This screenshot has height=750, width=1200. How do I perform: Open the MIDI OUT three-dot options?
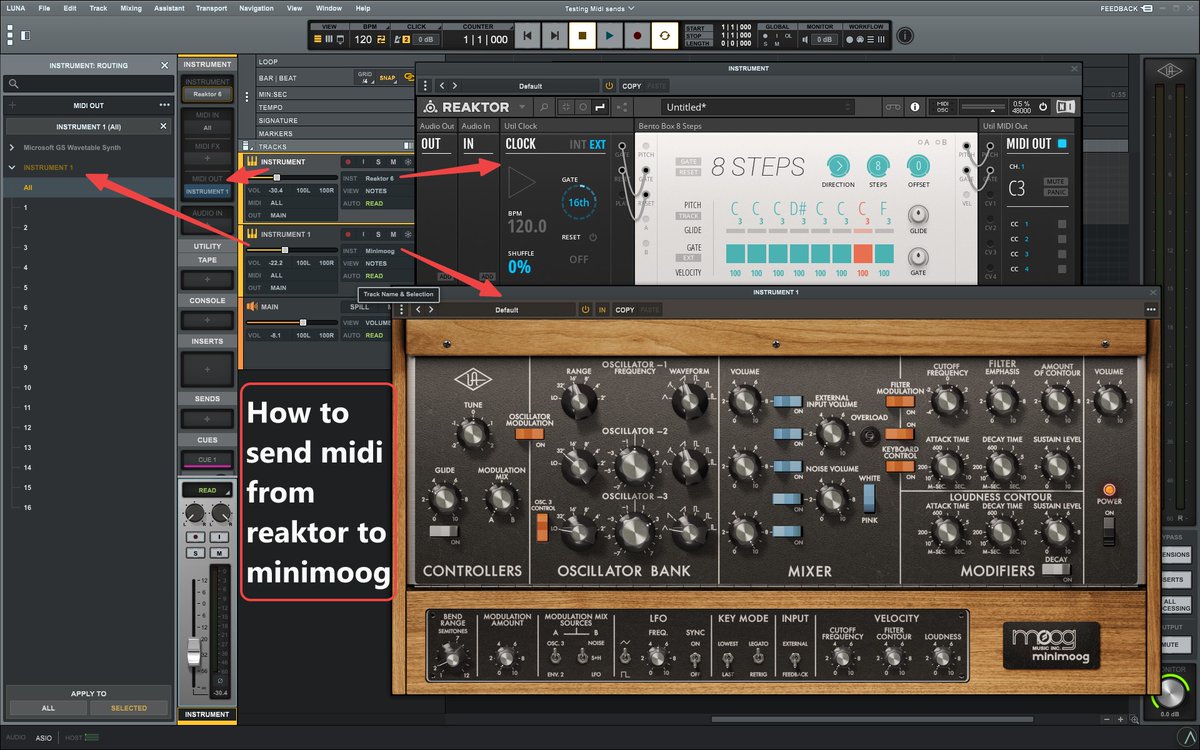click(164, 105)
